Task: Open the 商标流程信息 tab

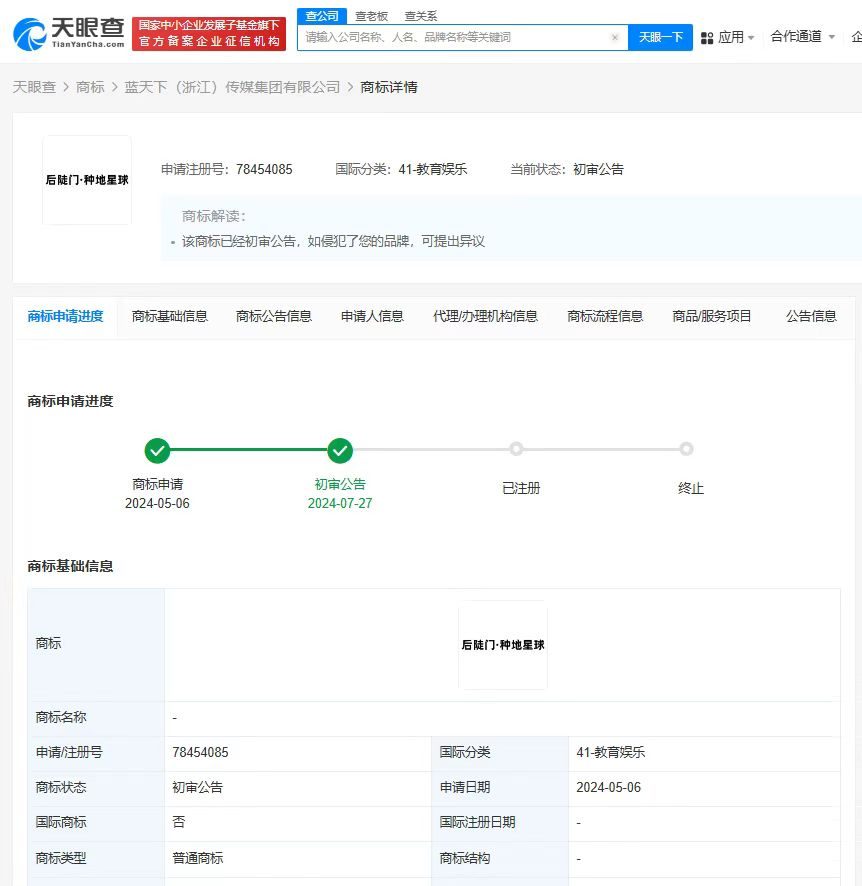Action: (x=605, y=316)
